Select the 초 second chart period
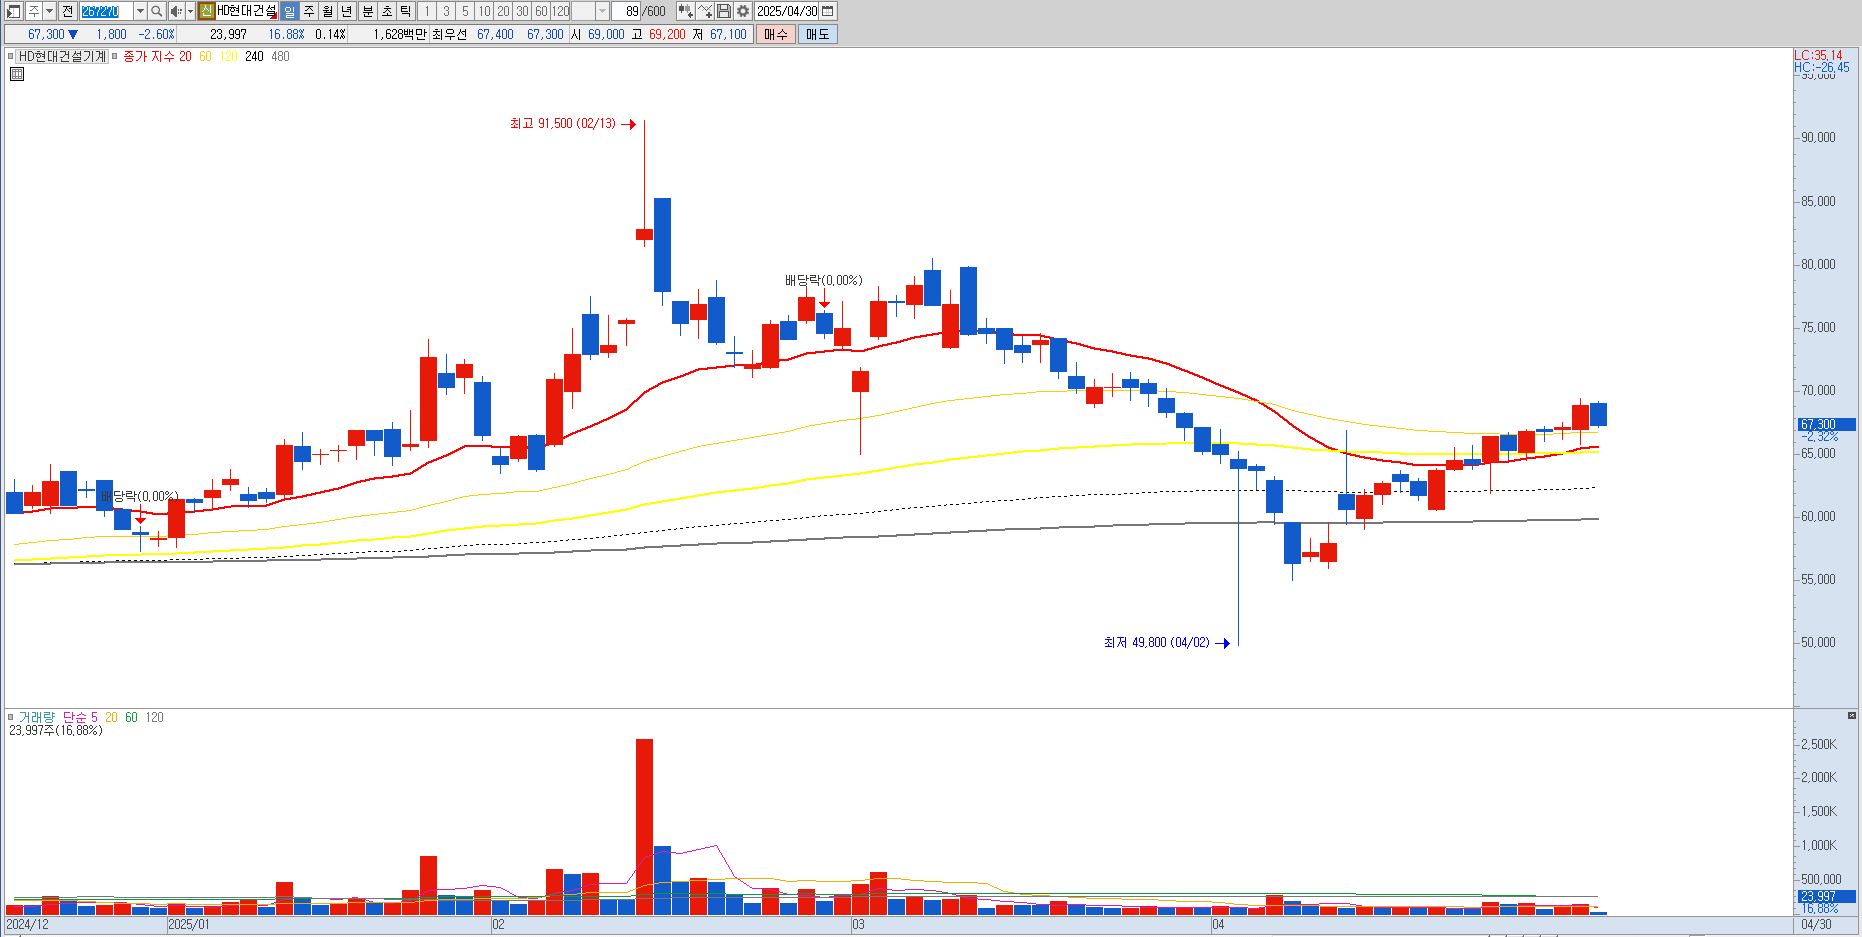 click(387, 11)
